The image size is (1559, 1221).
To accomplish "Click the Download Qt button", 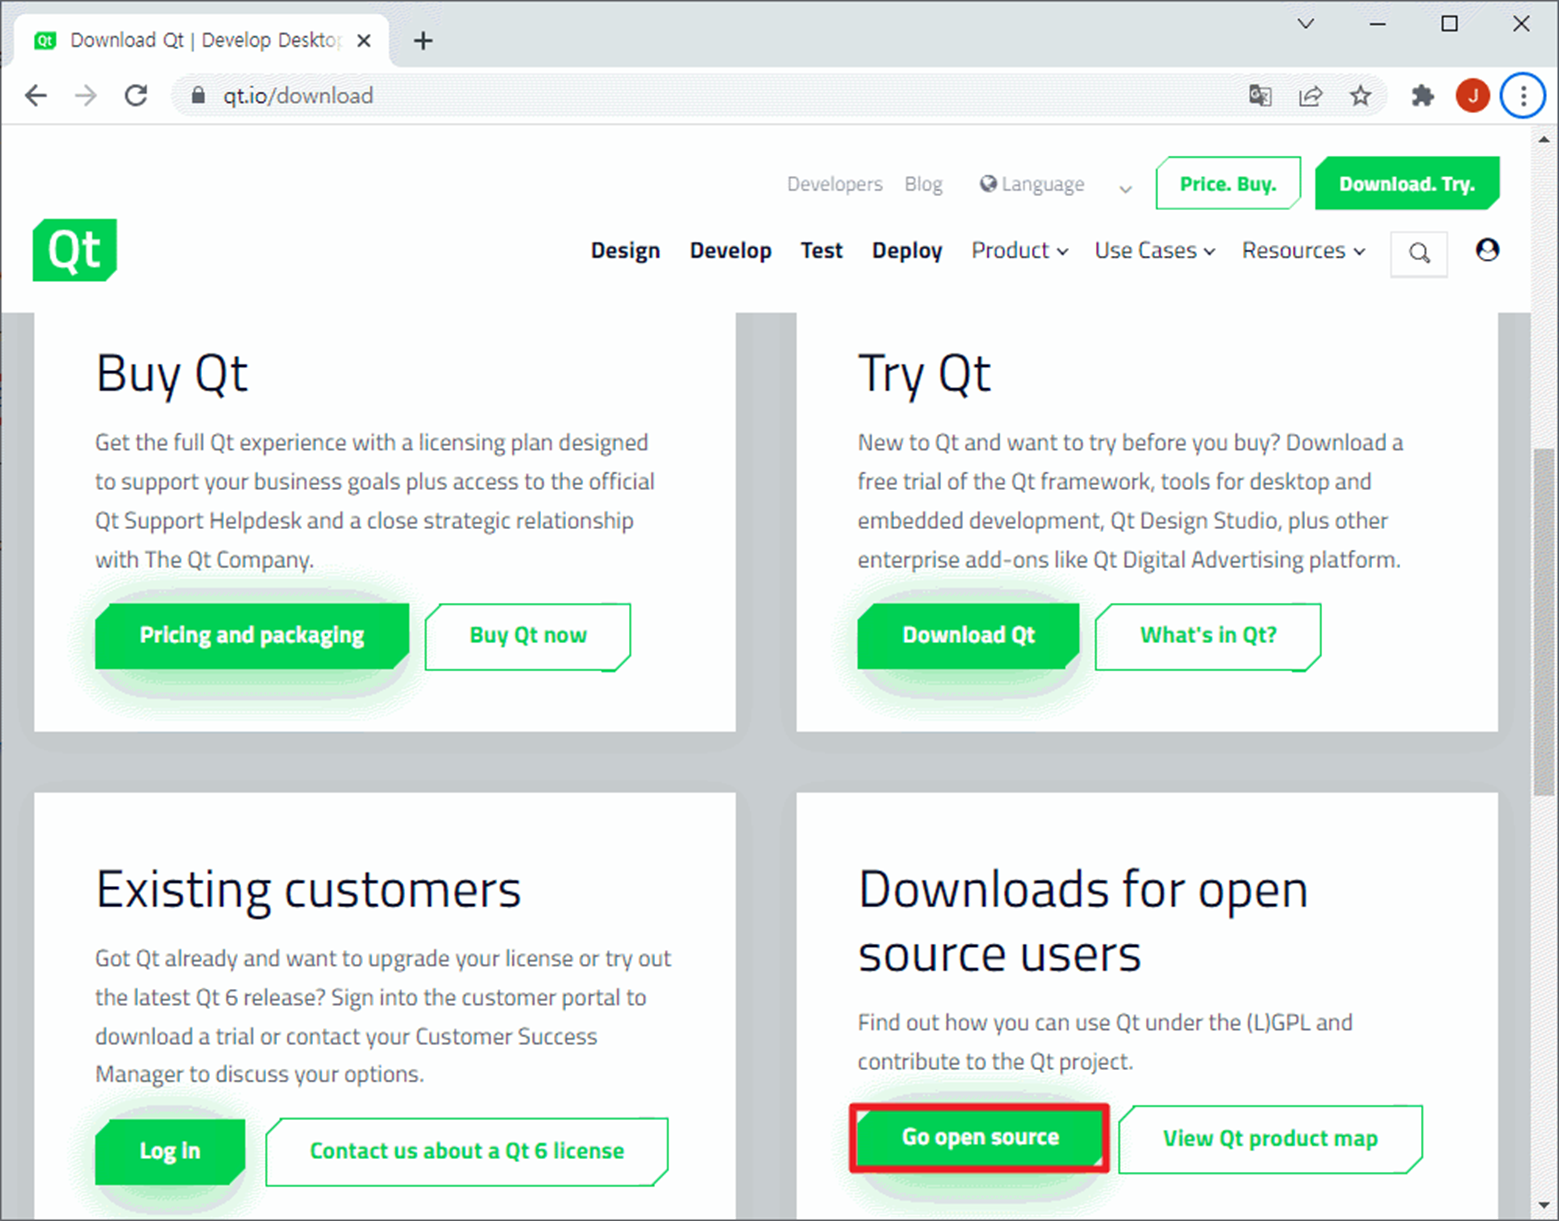I will [x=968, y=636].
